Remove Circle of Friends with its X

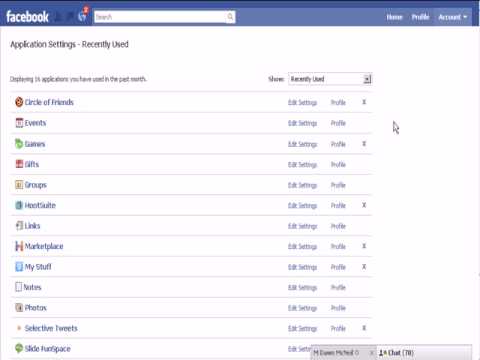click(x=364, y=102)
